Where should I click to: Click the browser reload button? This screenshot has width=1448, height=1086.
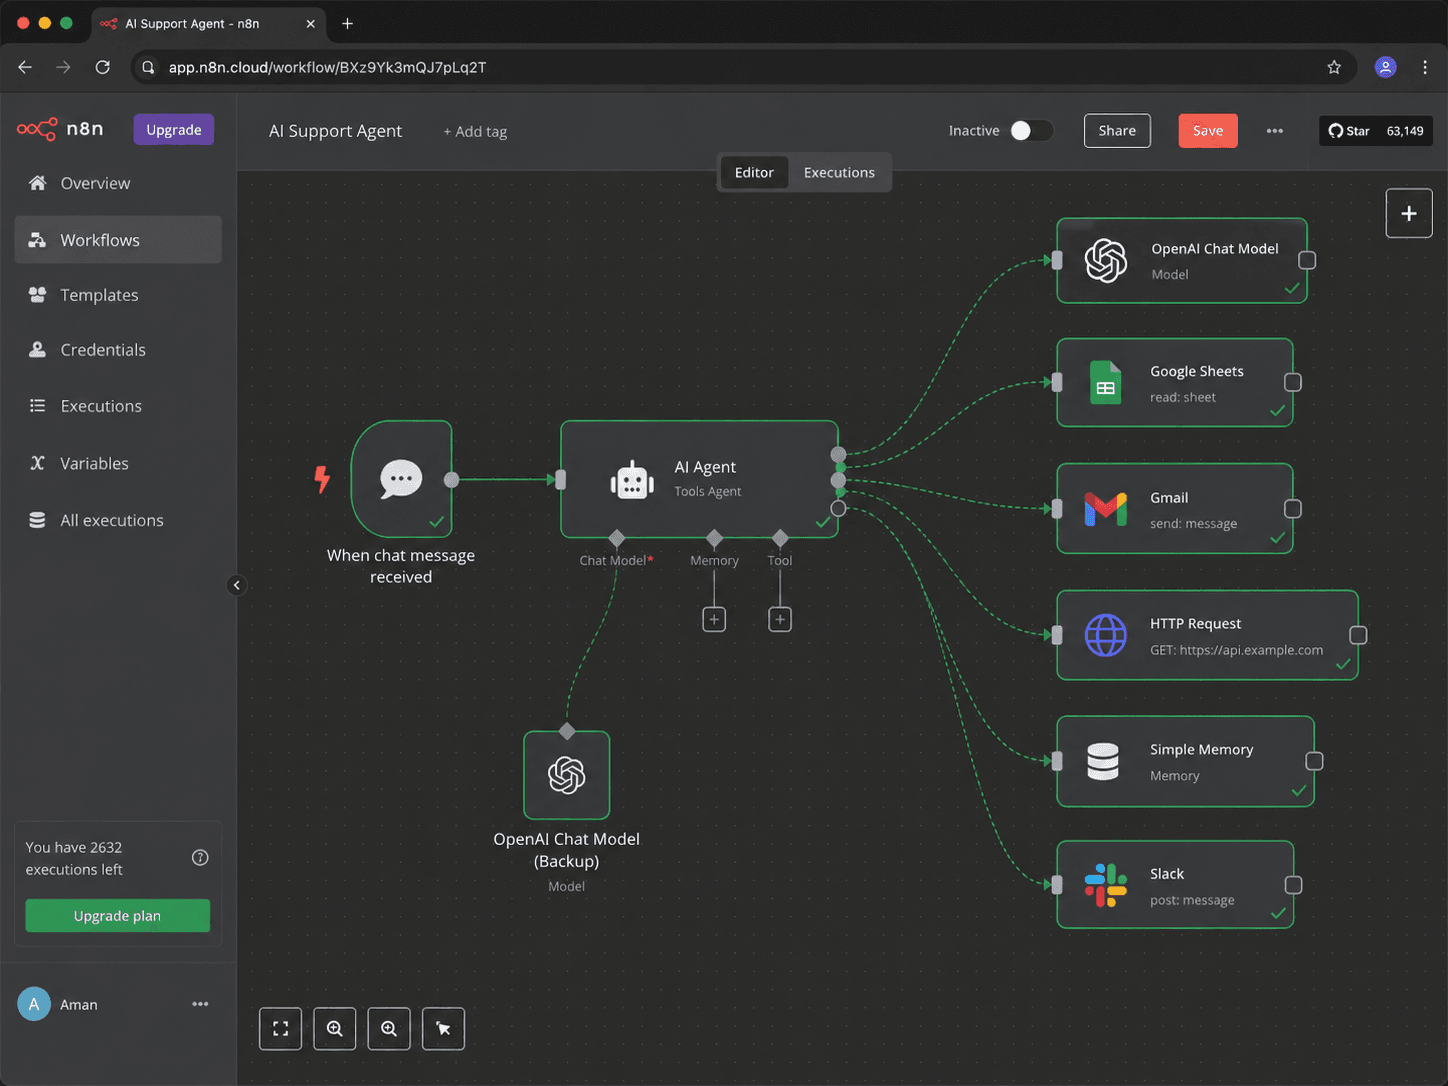click(102, 67)
